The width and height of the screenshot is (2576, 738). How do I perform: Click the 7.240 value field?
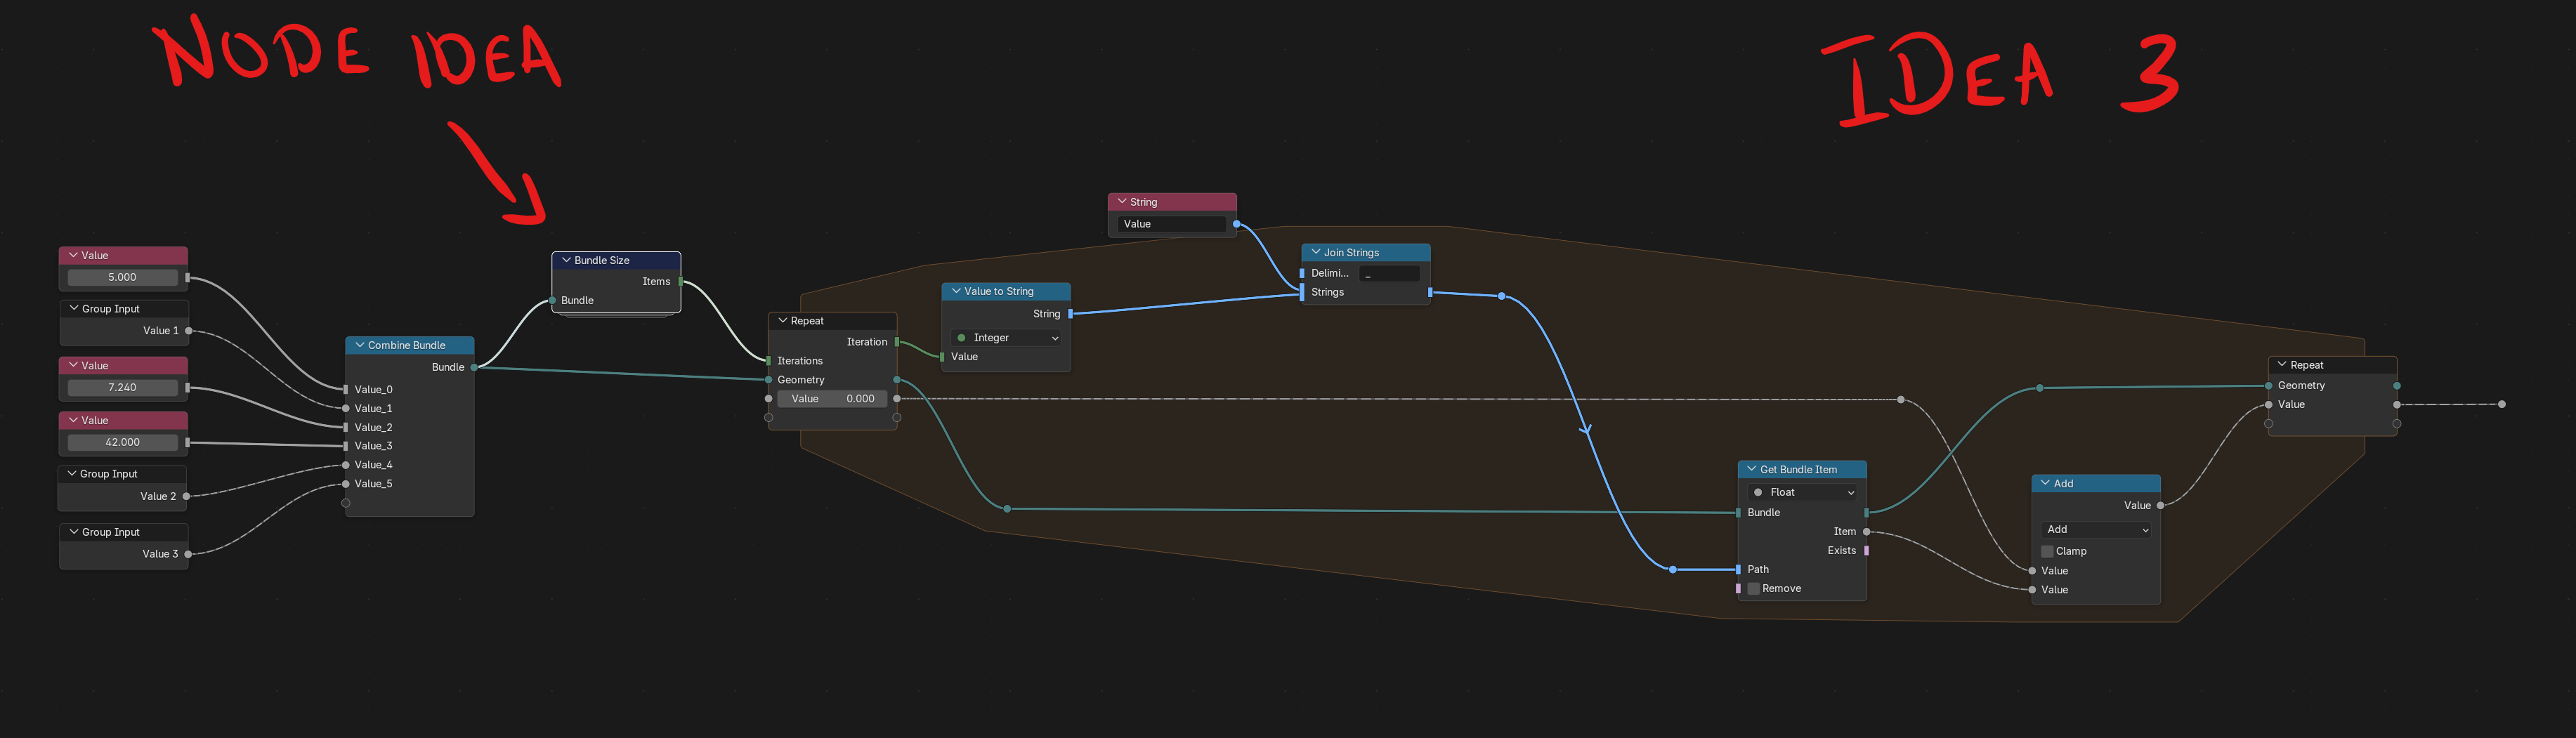(x=123, y=387)
